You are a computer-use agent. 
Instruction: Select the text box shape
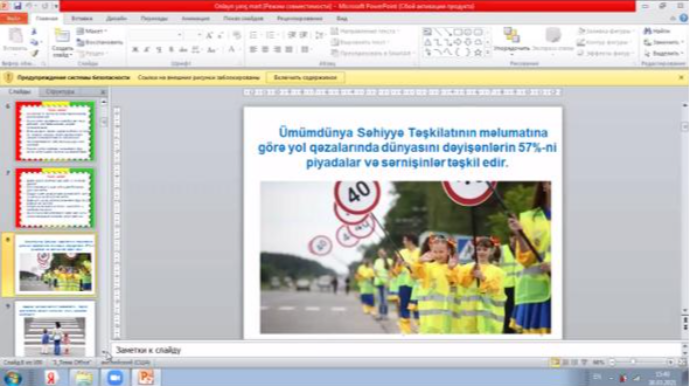click(x=427, y=32)
